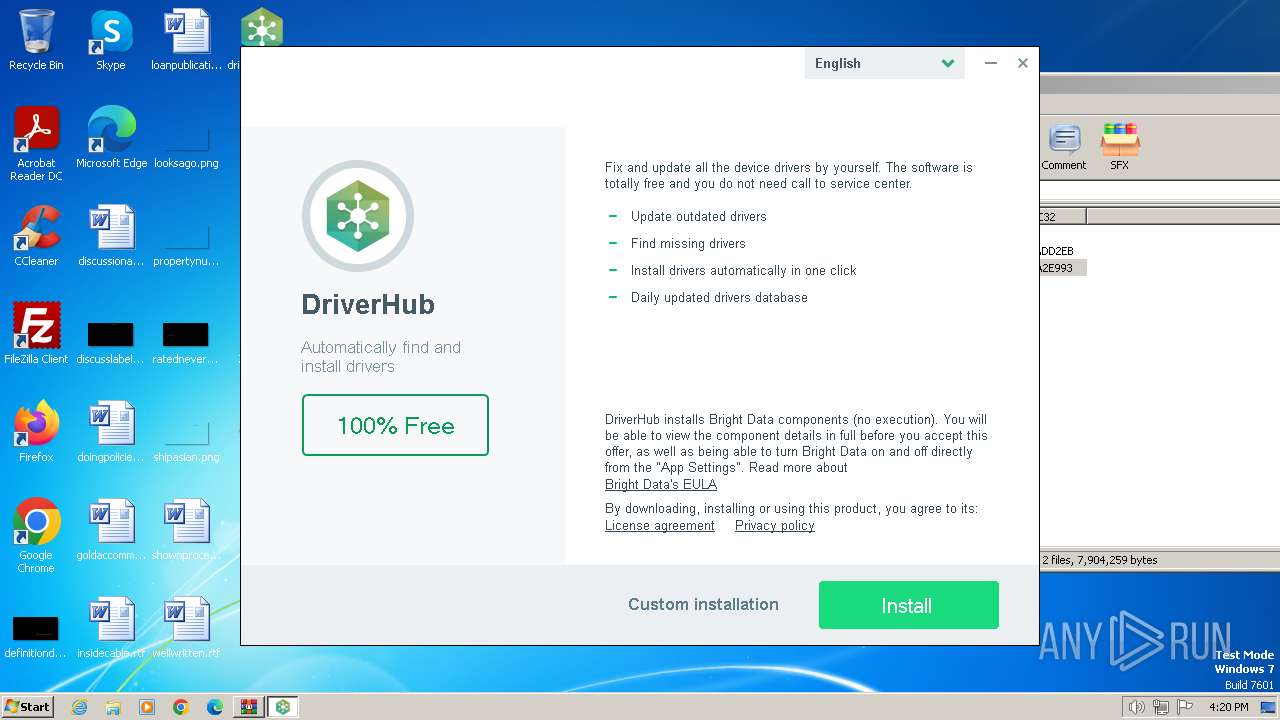This screenshot has width=1280, height=720.
Task: Click the SFX icon in the WinRAR window
Action: (x=1120, y=147)
